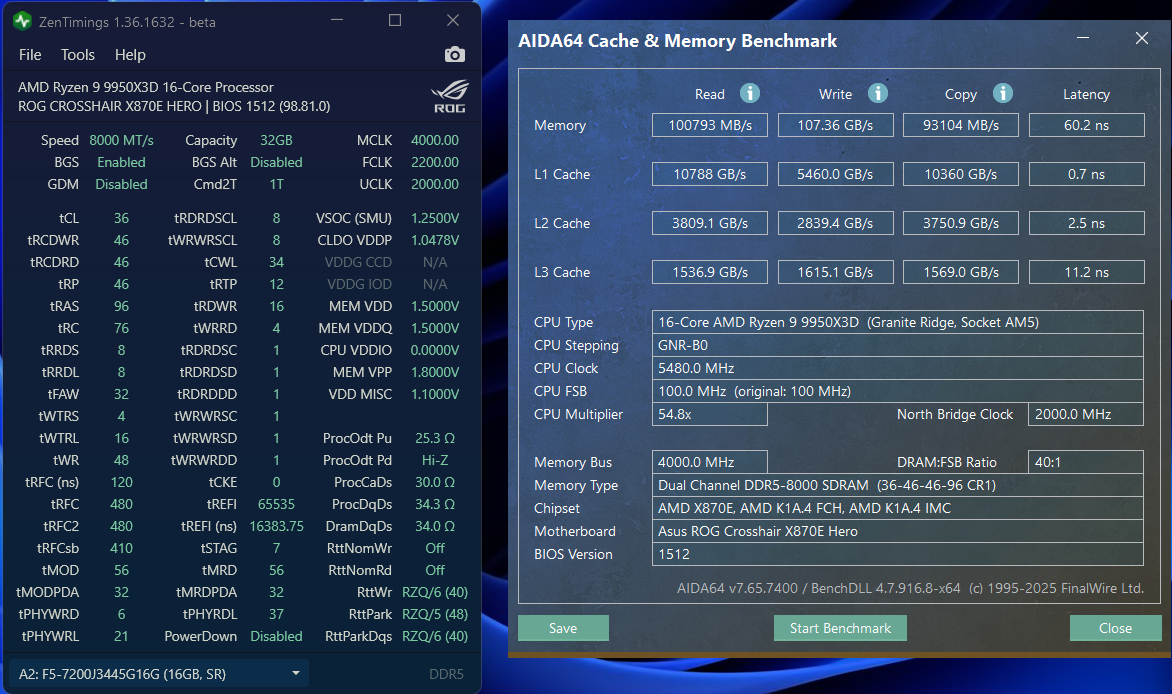Show info for Copy column in AIDA64
The width and height of the screenshot is (1172, 694).
pyautogui.click(x=1002, y=93)
